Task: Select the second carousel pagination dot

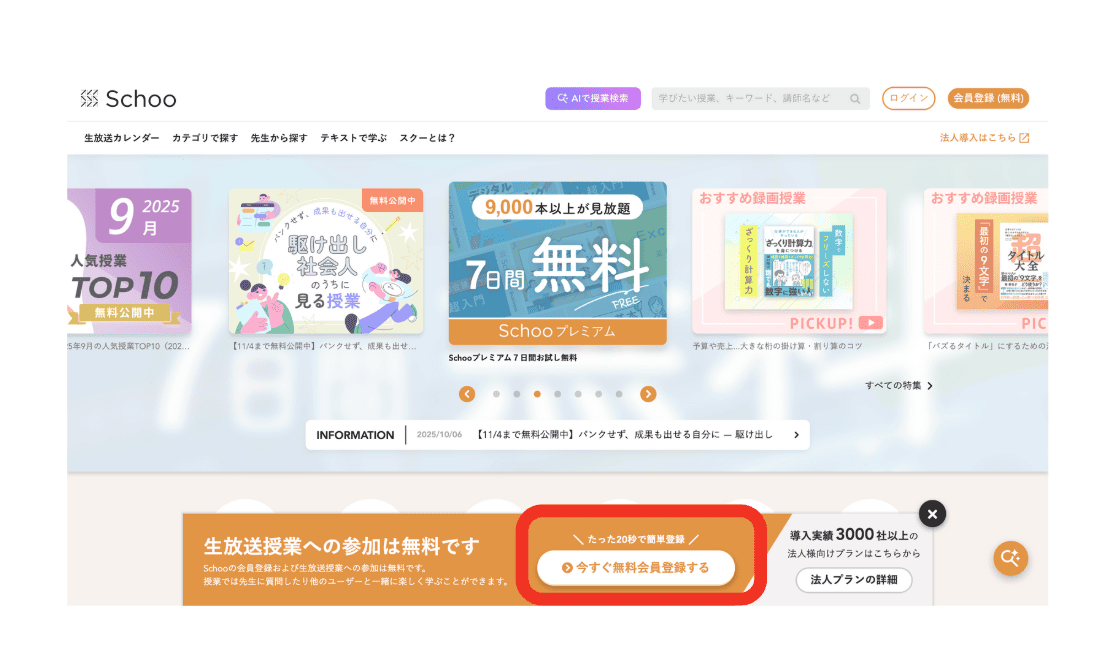Action: [x=516, y=394]
